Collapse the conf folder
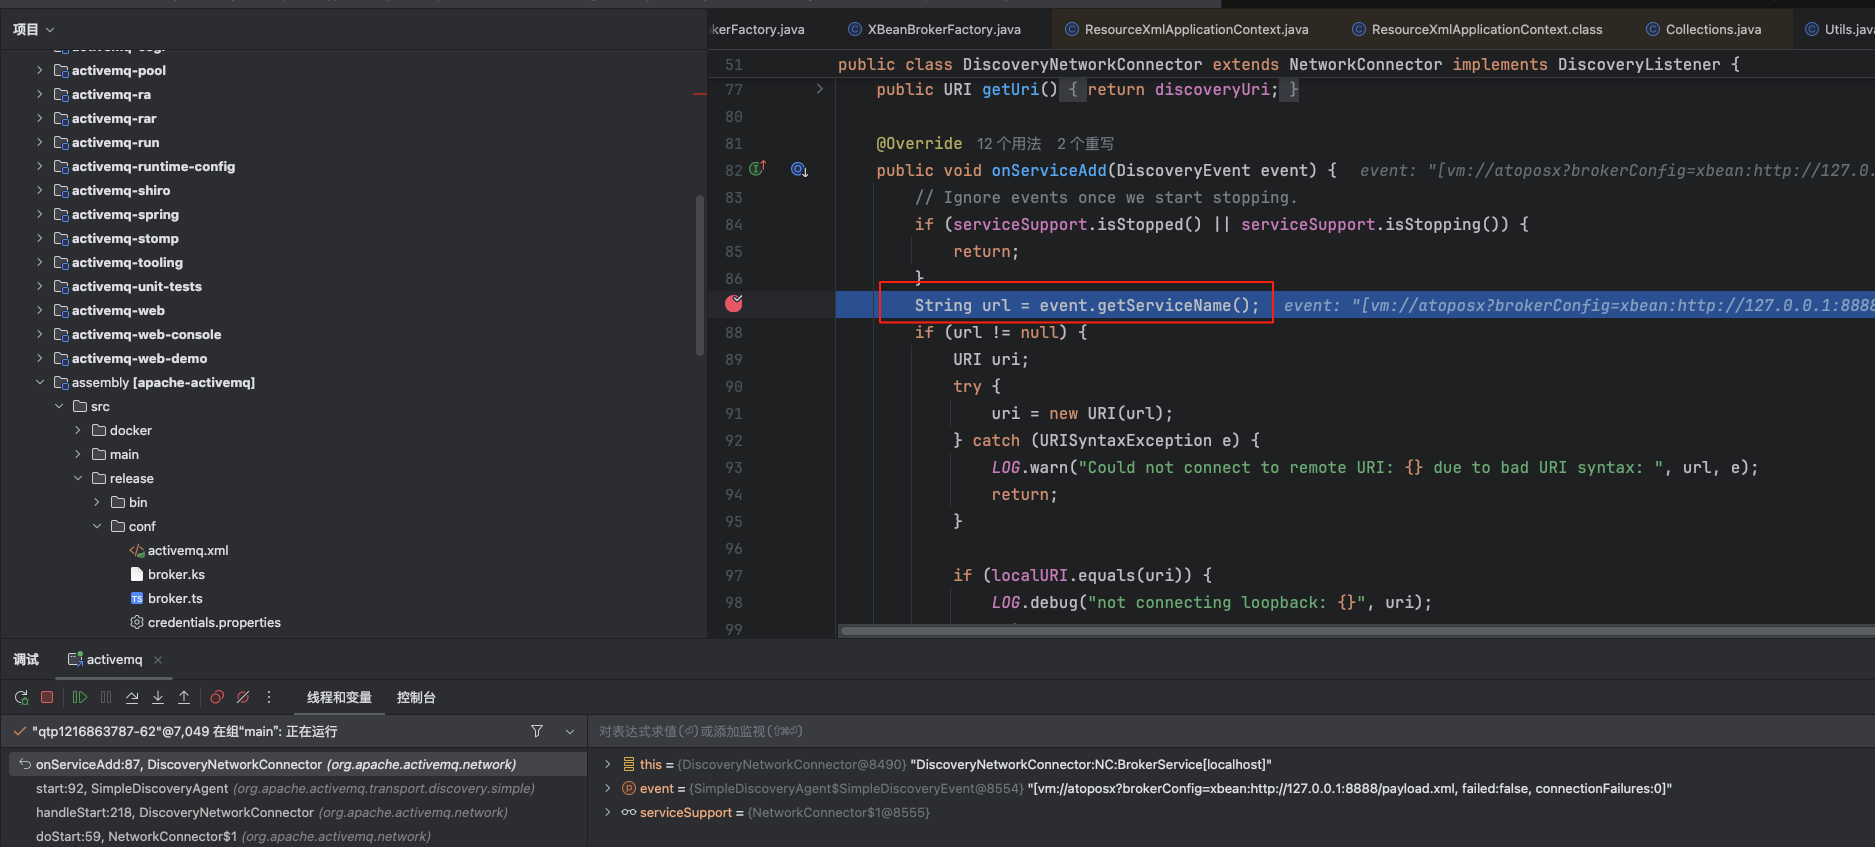Screen dimensions: 1875x847 coord(97,526)
